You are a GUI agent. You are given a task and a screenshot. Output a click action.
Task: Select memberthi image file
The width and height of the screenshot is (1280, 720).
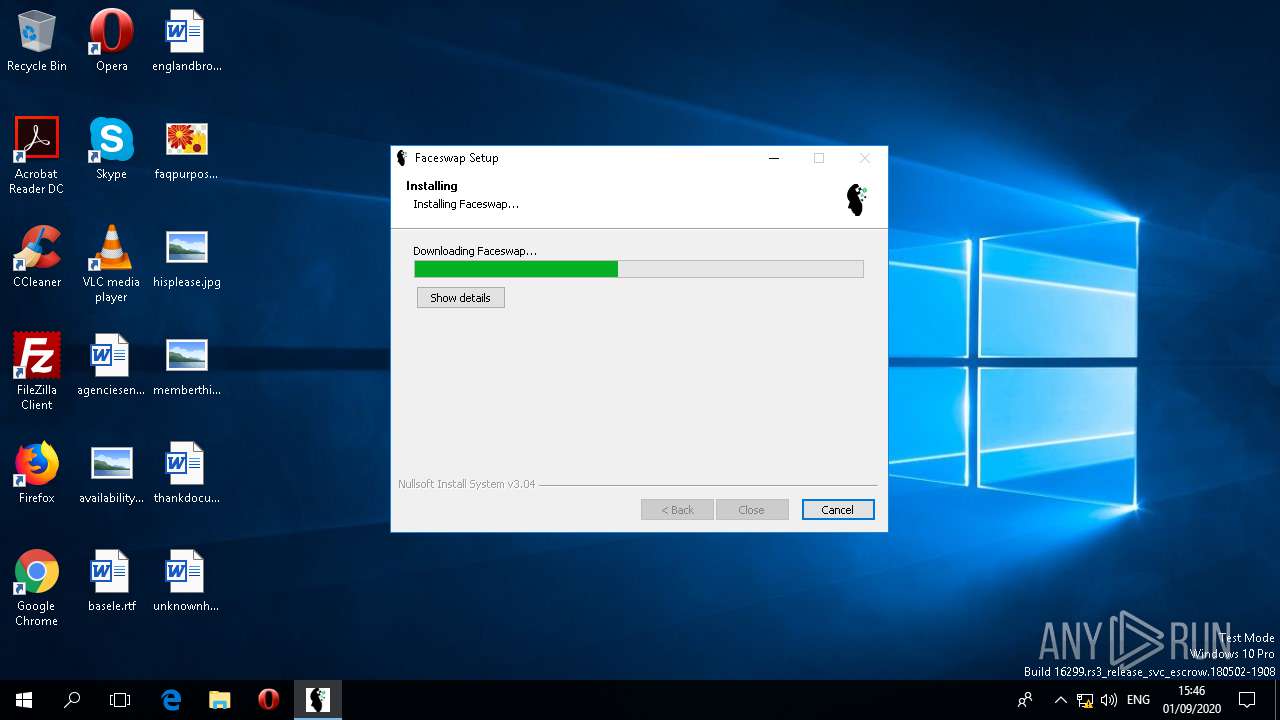click(186, 365)
